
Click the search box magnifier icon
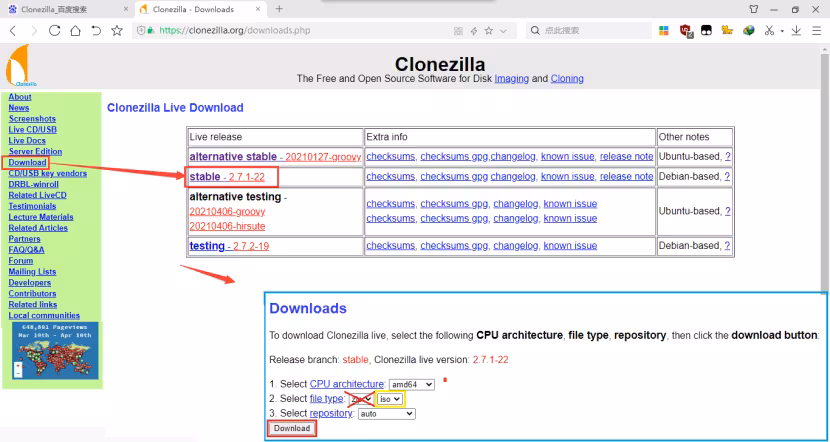535,31
